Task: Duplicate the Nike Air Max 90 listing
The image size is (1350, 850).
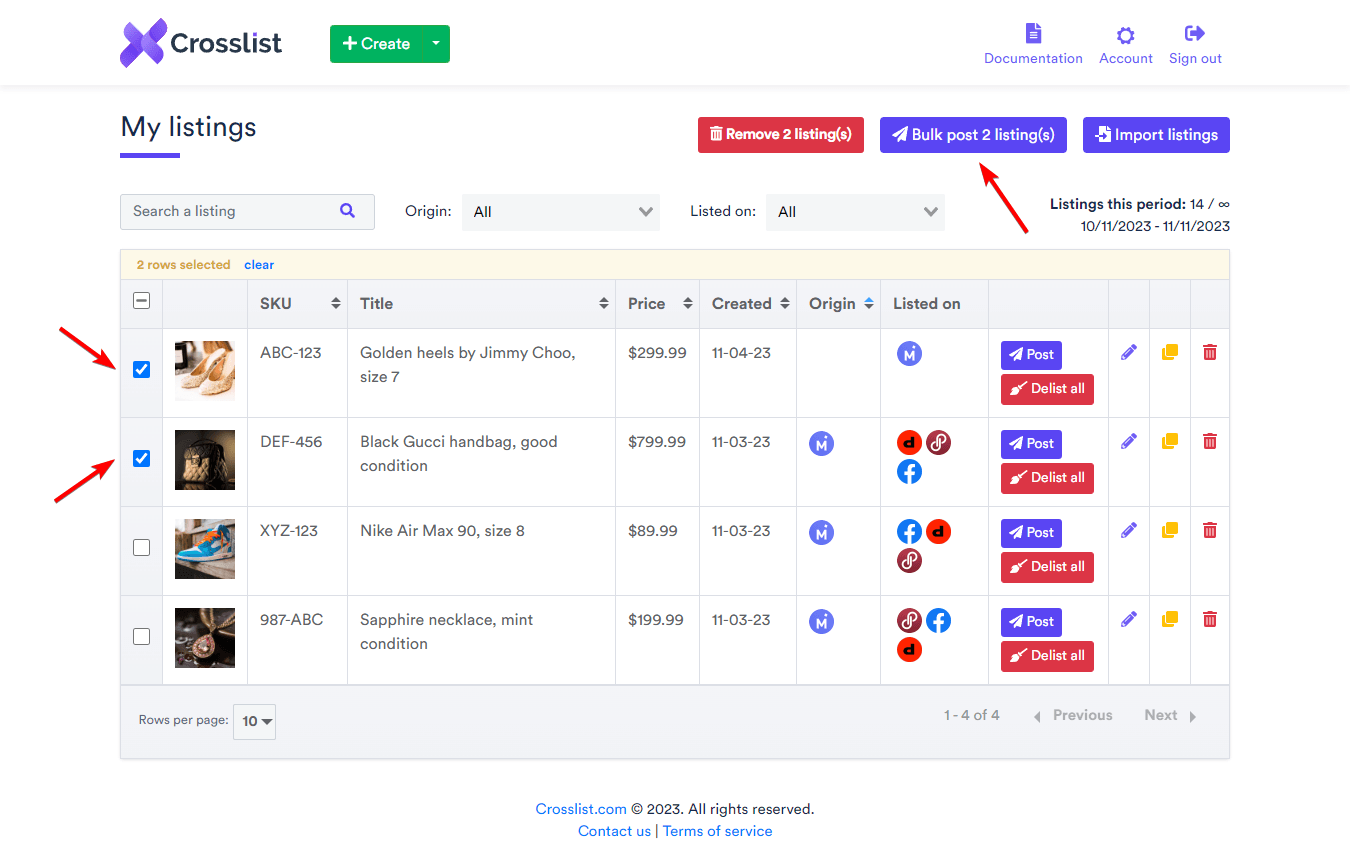Action: coord(1169,530)
